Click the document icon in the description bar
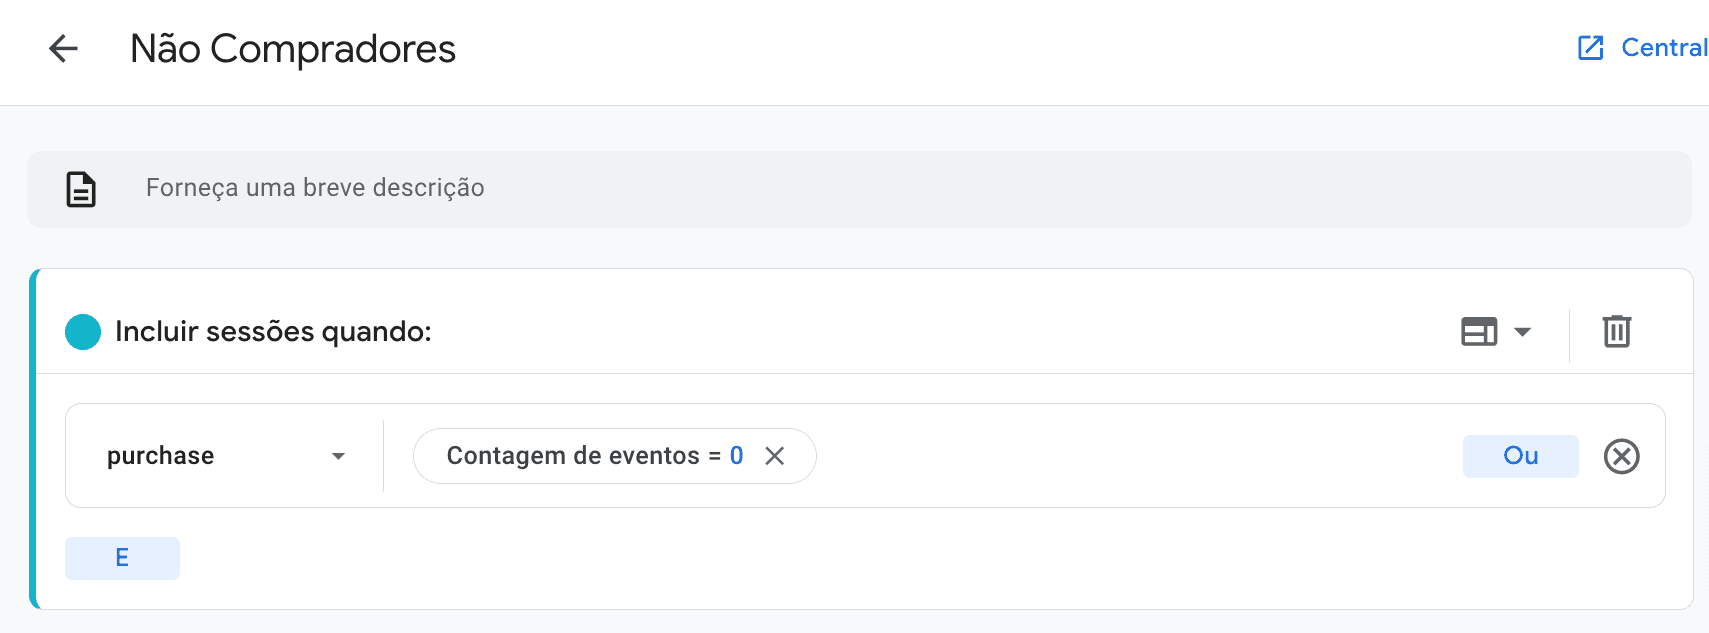This screenshot has width=1709, height=633. coord(80,188)
